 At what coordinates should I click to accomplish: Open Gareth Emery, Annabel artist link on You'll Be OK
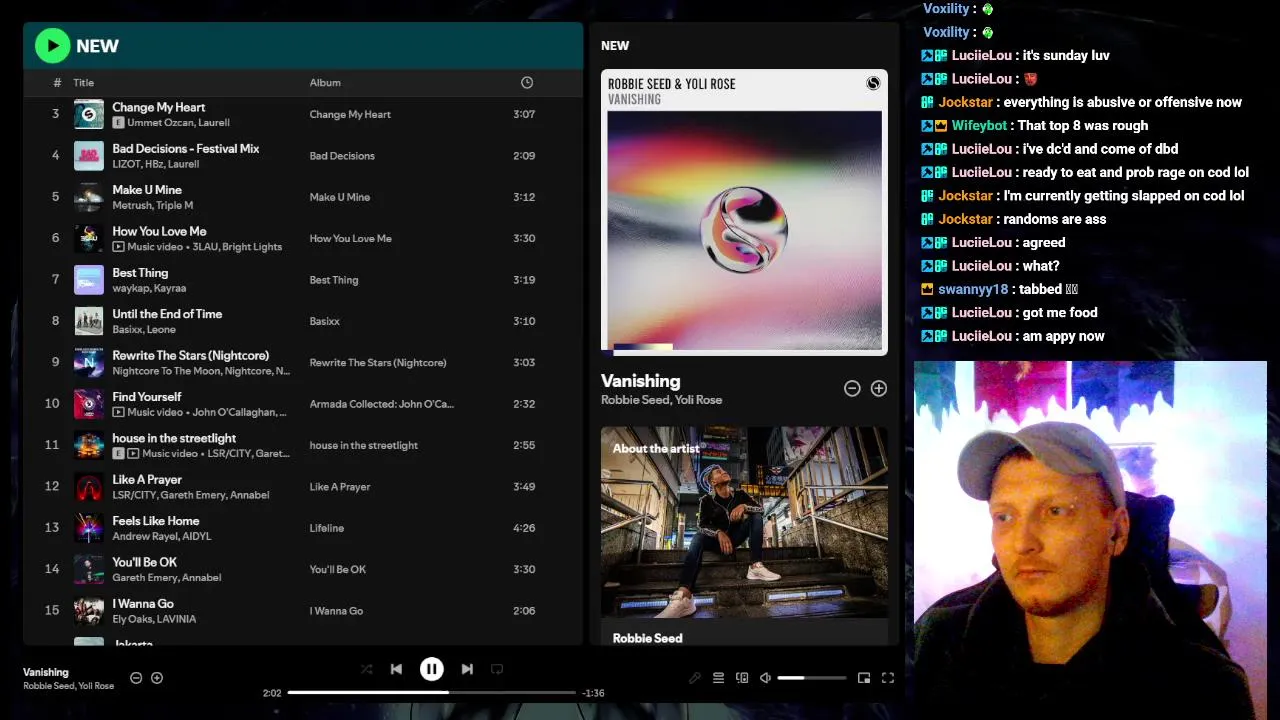tap(167, 578)
